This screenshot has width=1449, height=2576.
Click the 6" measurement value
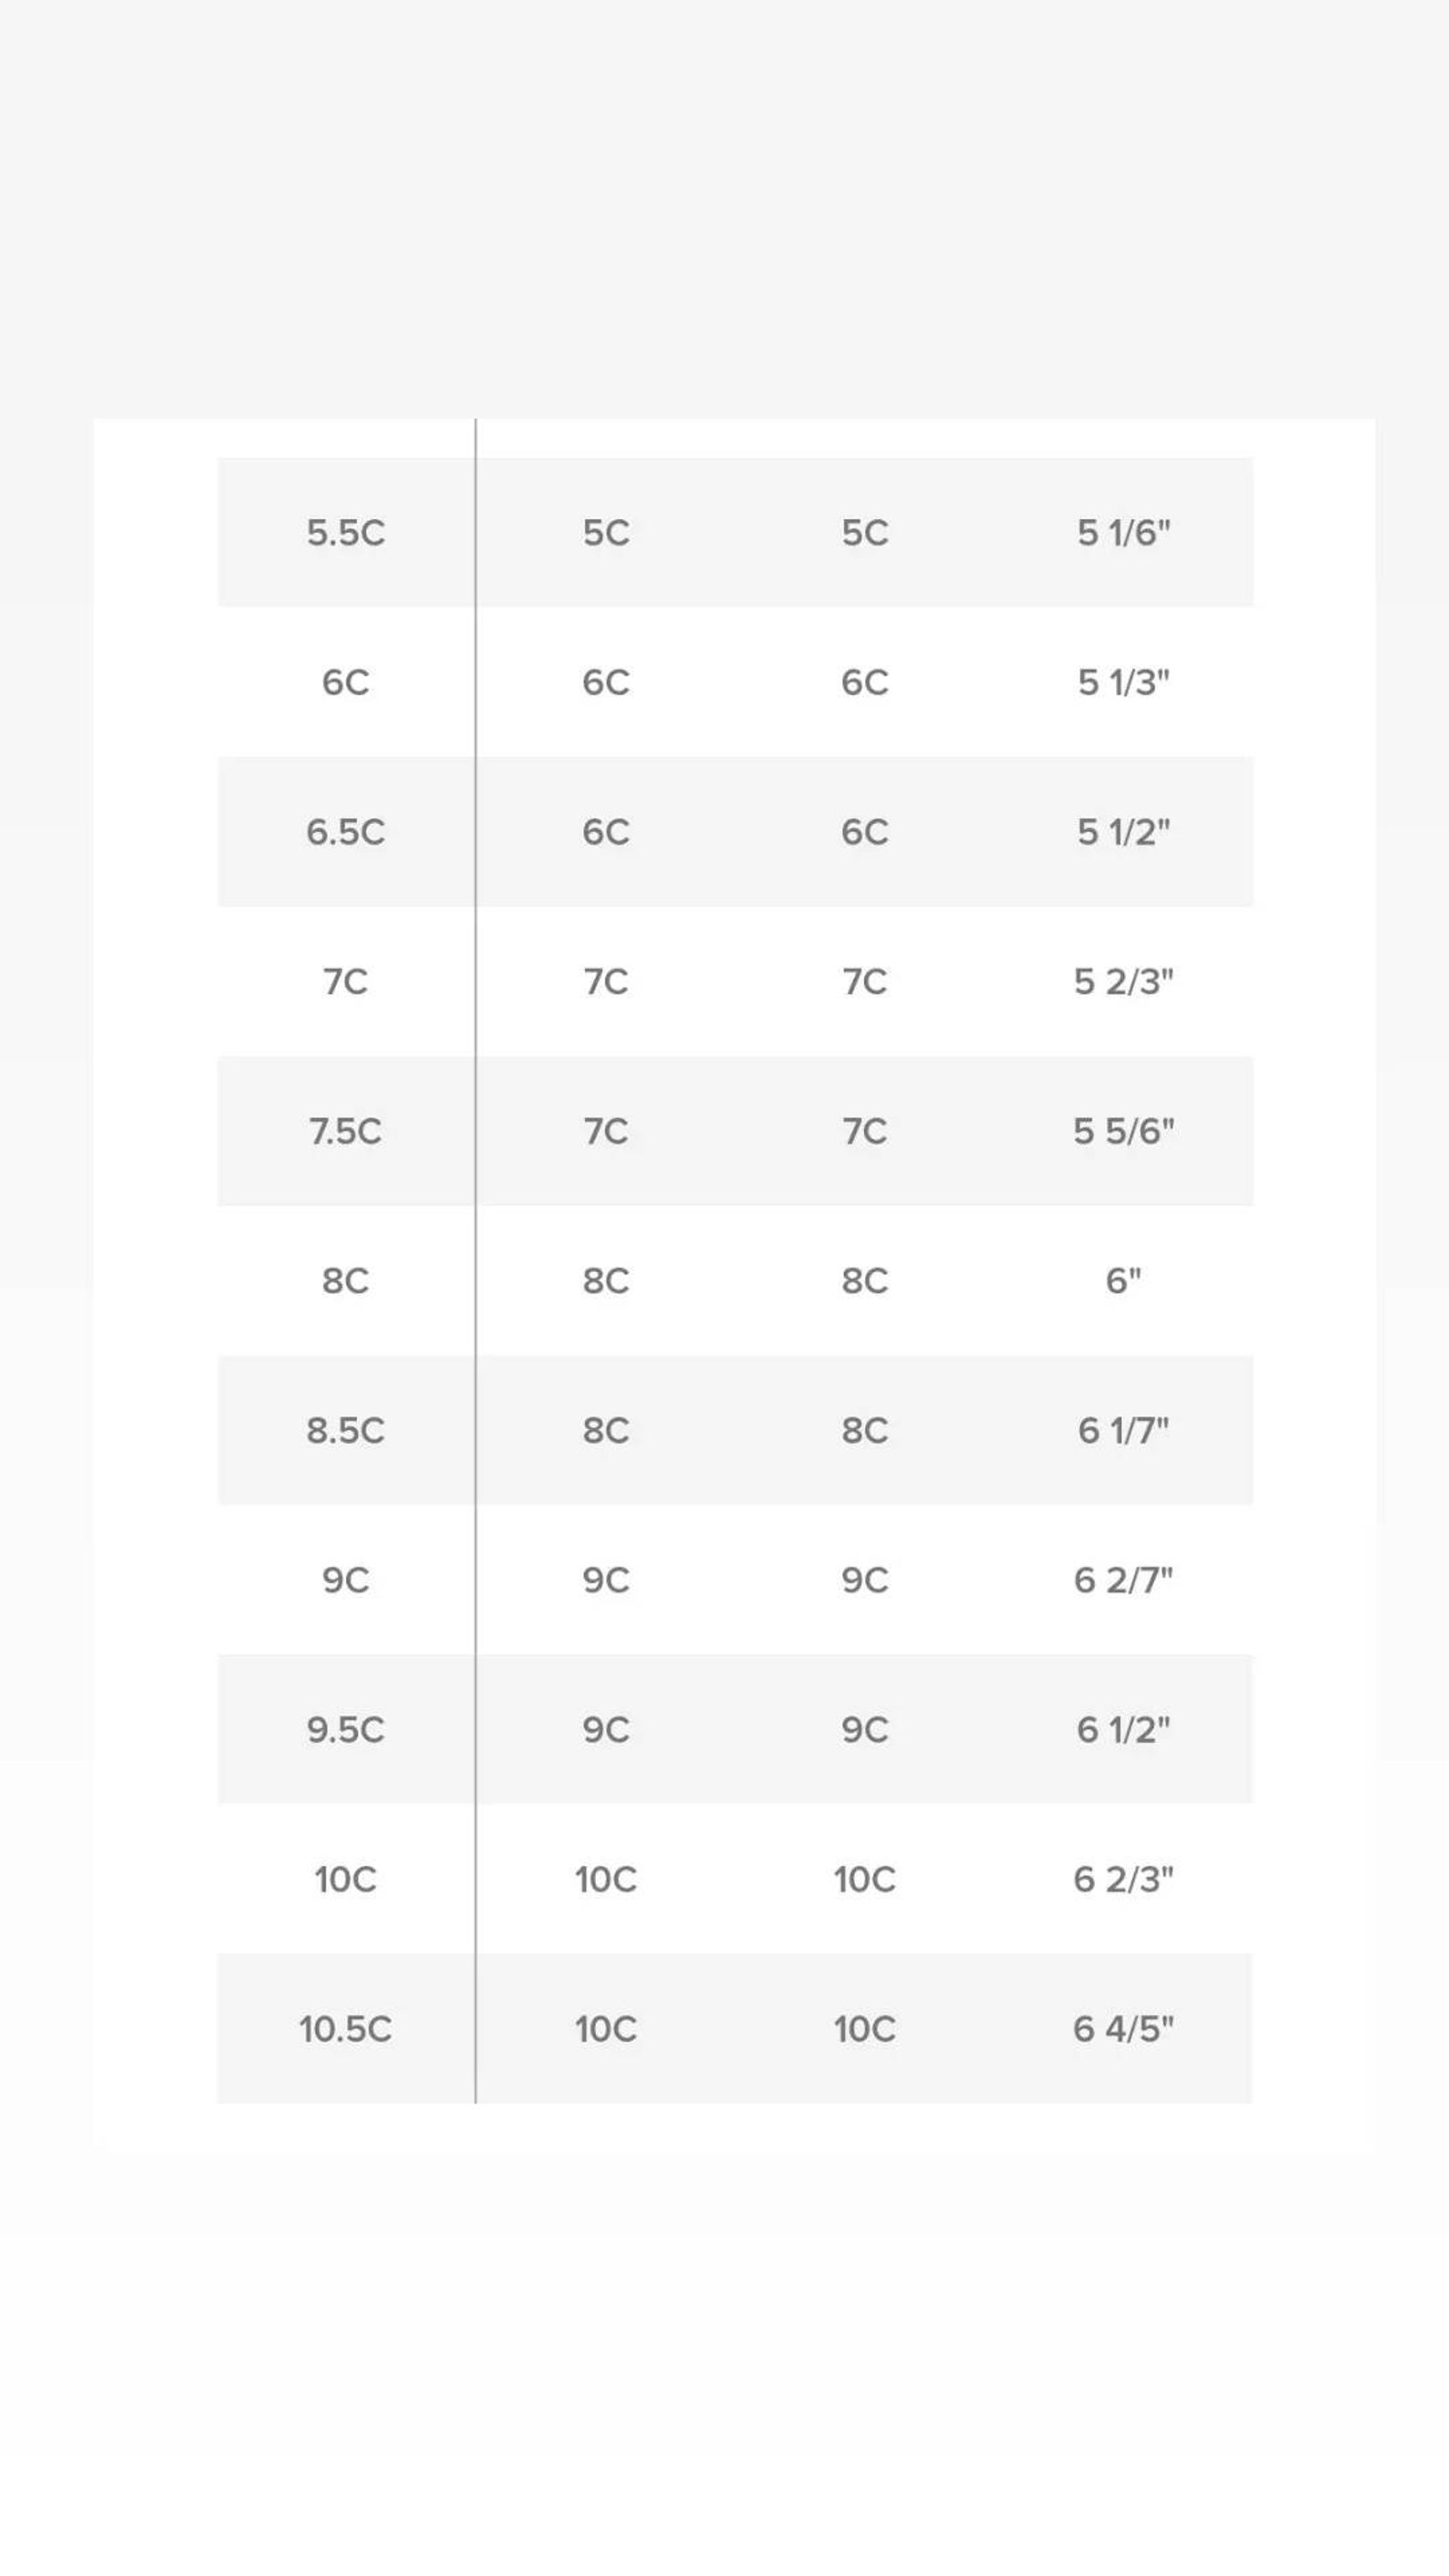click(1123, 1280)
